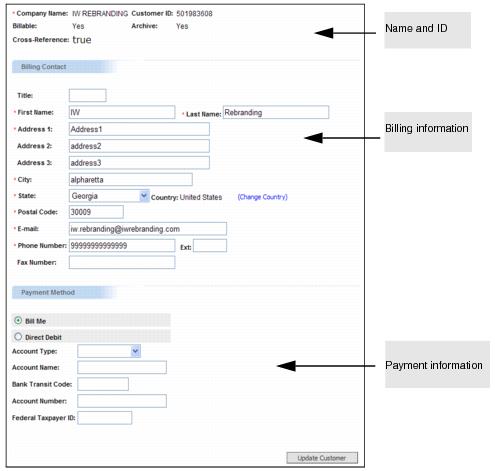Screen dimensions: 495x471
Task: Click the Account Name field
Action: click(122, 367)
